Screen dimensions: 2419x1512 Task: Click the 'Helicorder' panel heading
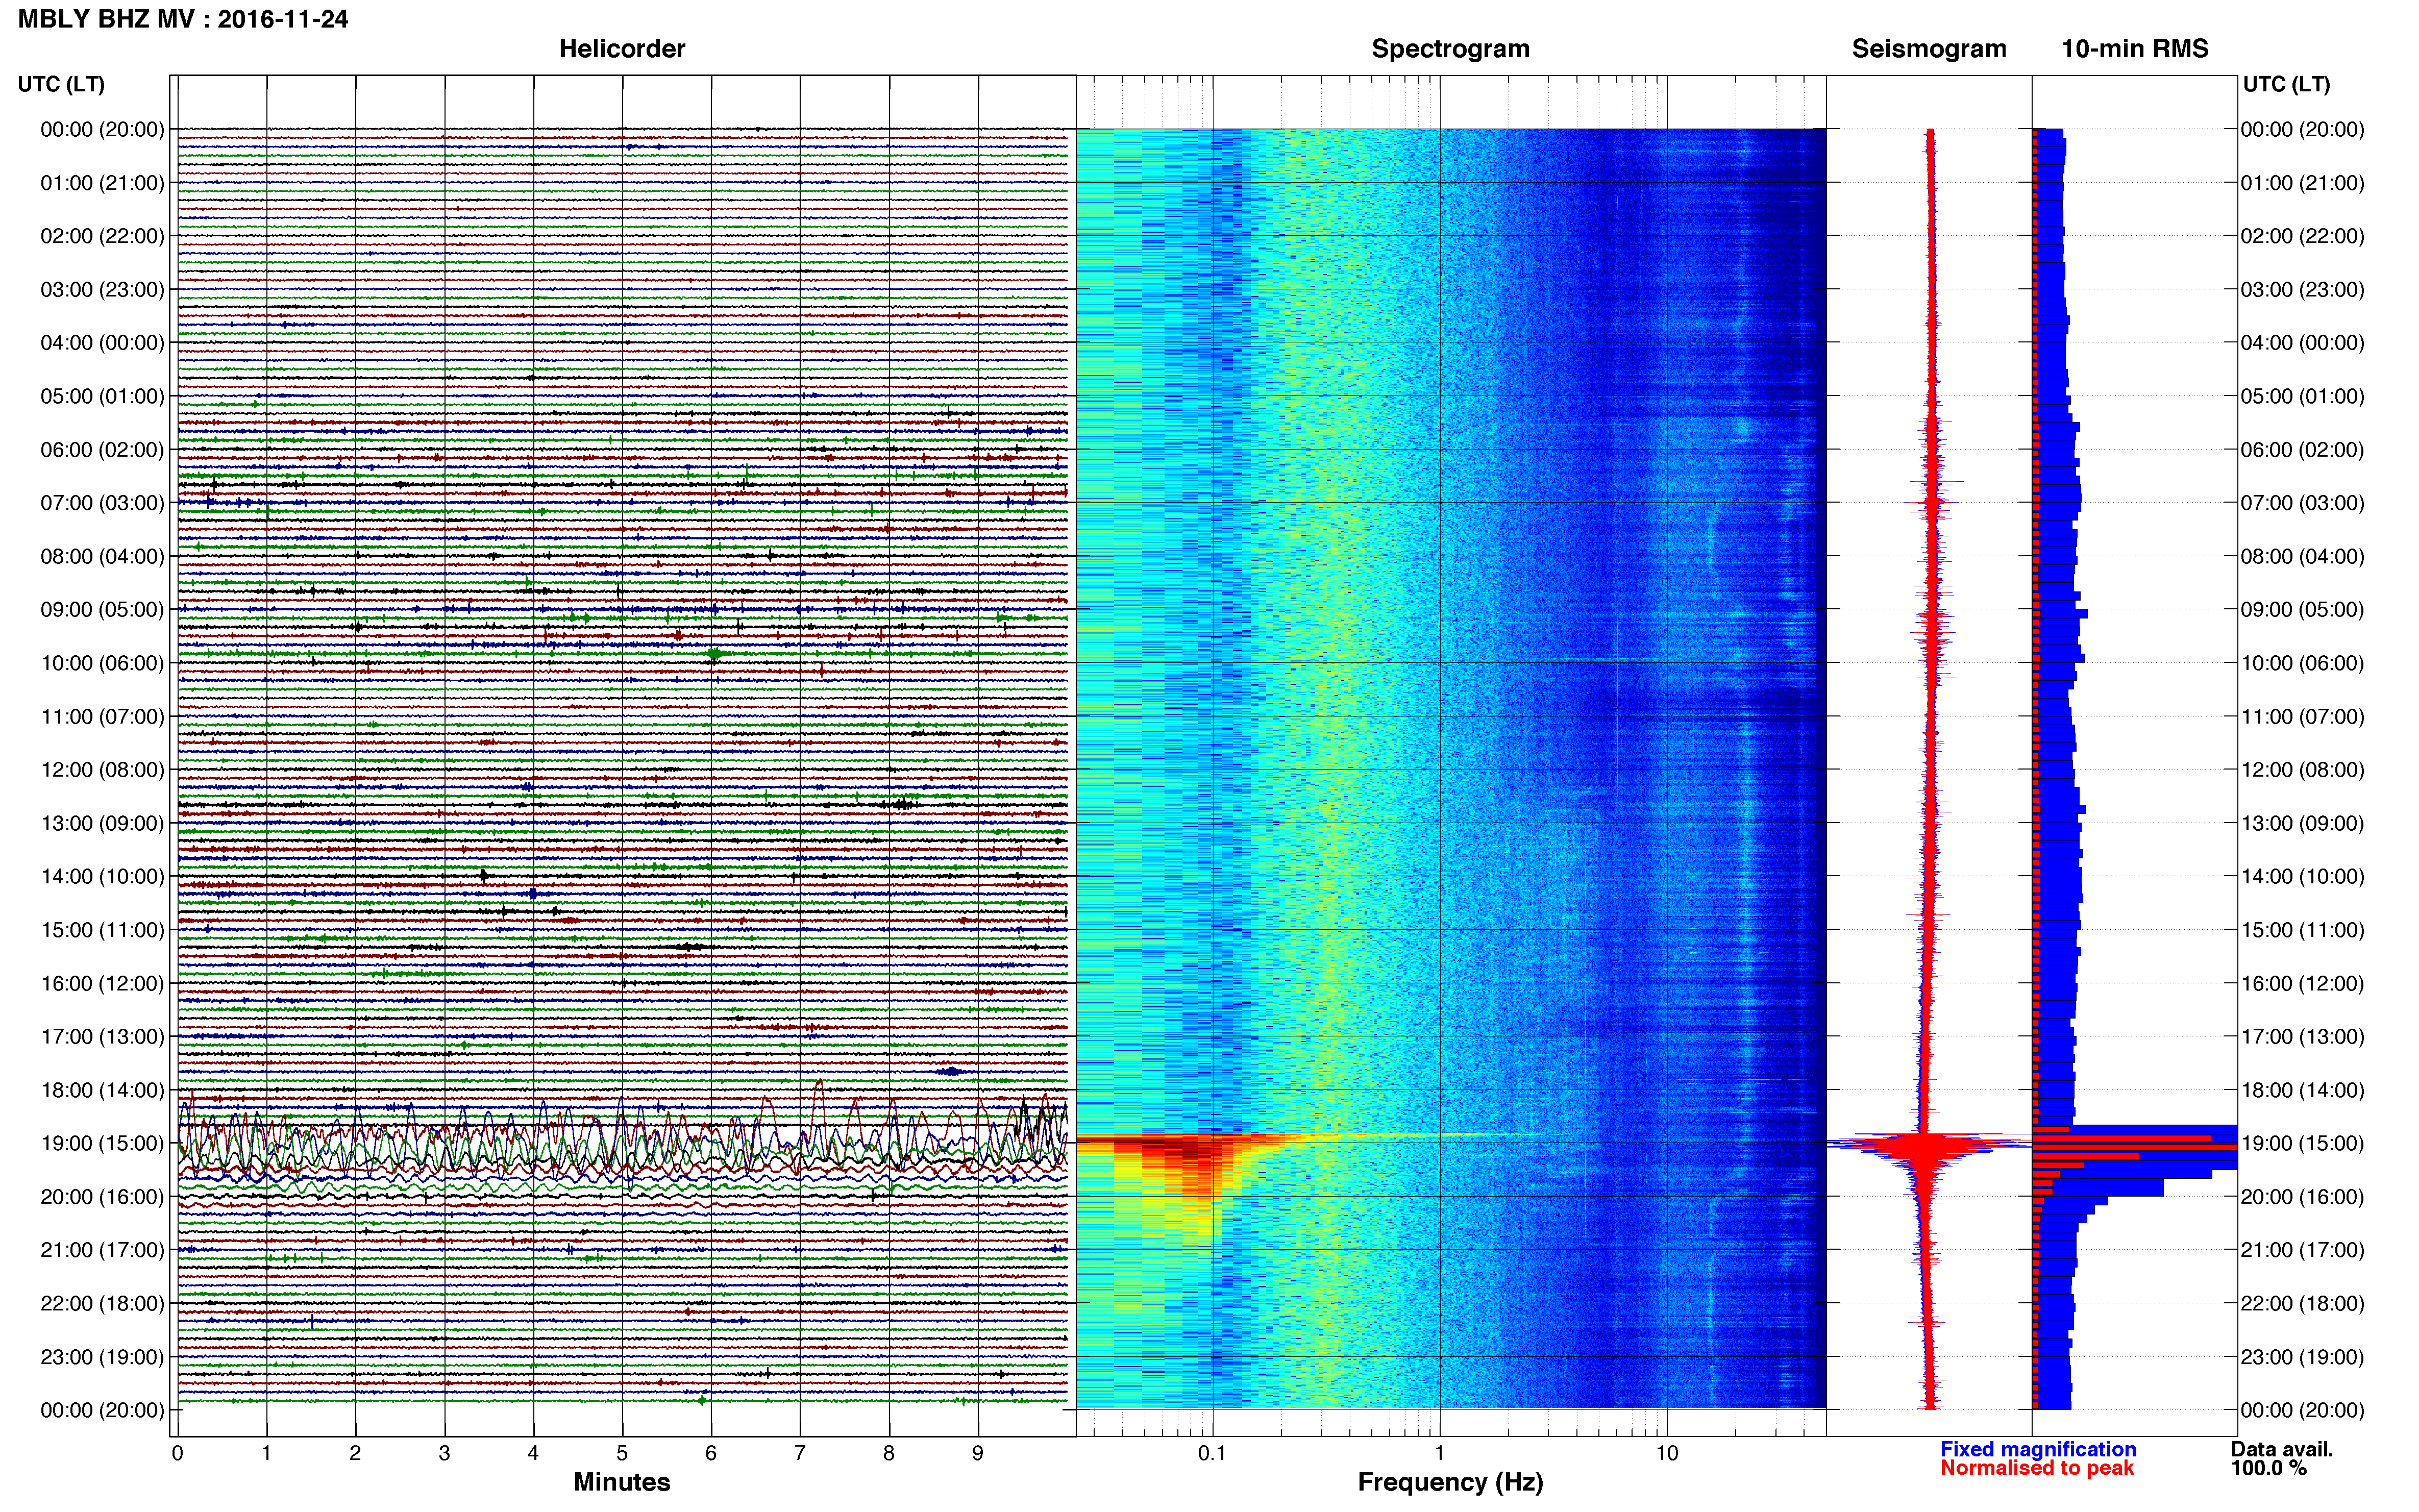tap(622, 49)
